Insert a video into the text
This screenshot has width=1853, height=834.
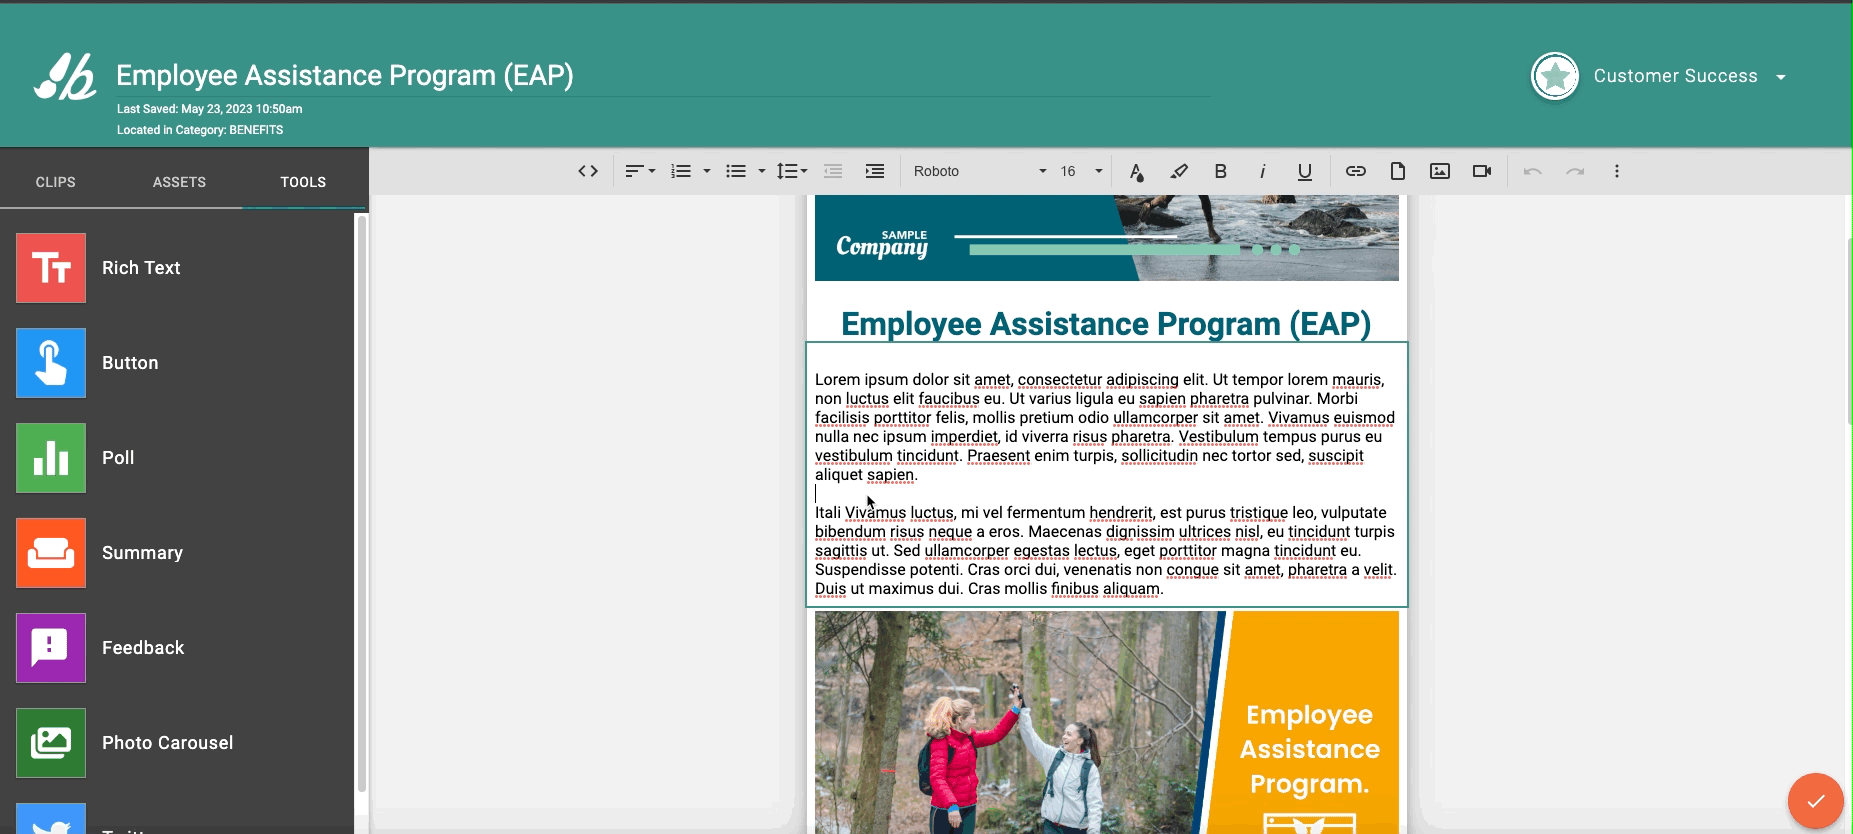(x=1482, y=171)
